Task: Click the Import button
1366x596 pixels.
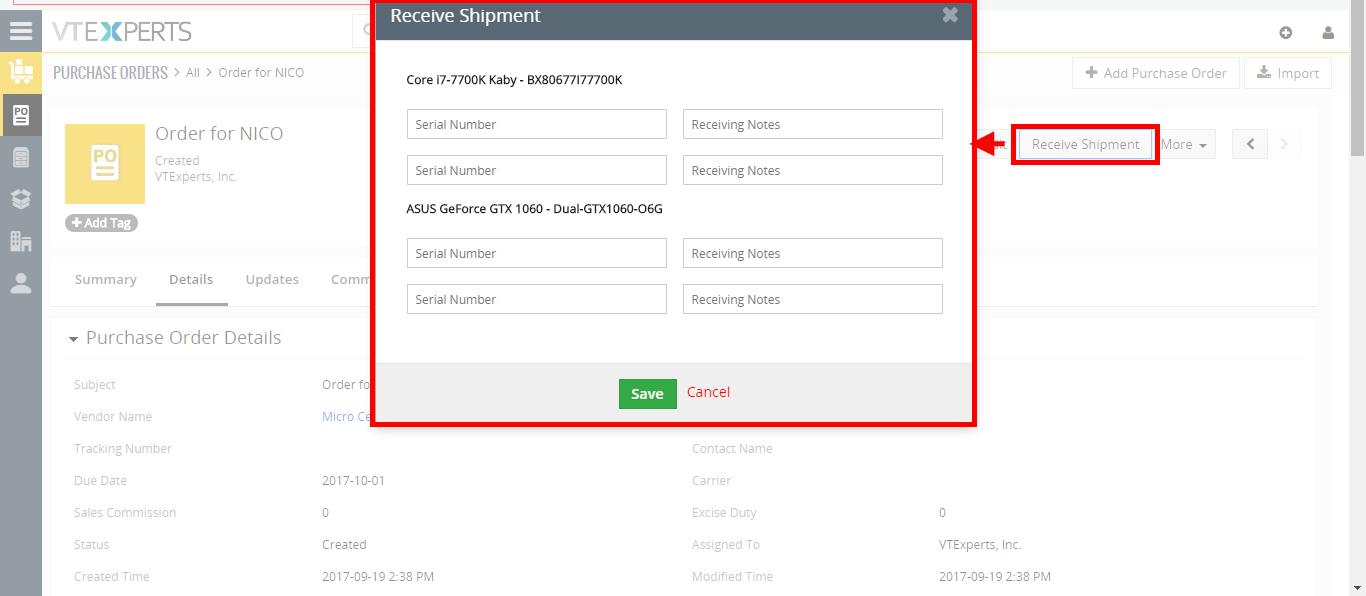Action: coord(1288,73)
